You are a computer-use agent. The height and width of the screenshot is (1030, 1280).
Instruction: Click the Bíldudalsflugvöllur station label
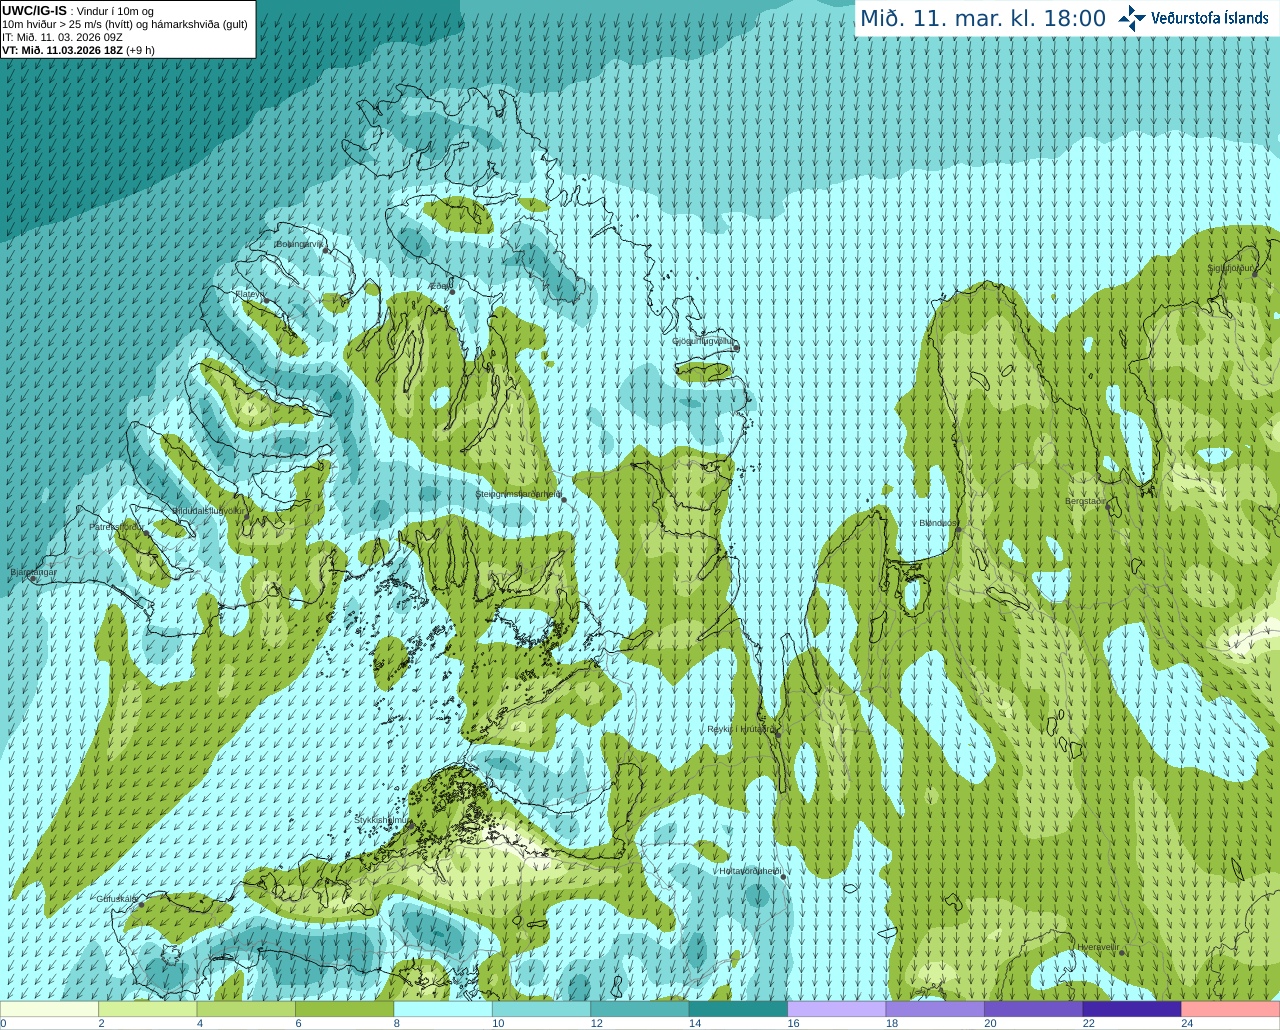(208, 510)
